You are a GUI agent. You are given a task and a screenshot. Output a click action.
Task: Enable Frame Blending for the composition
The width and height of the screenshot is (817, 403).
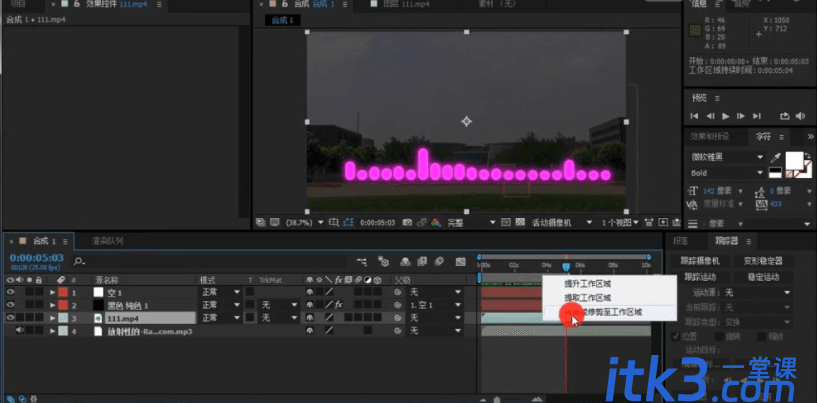[422, 261]
